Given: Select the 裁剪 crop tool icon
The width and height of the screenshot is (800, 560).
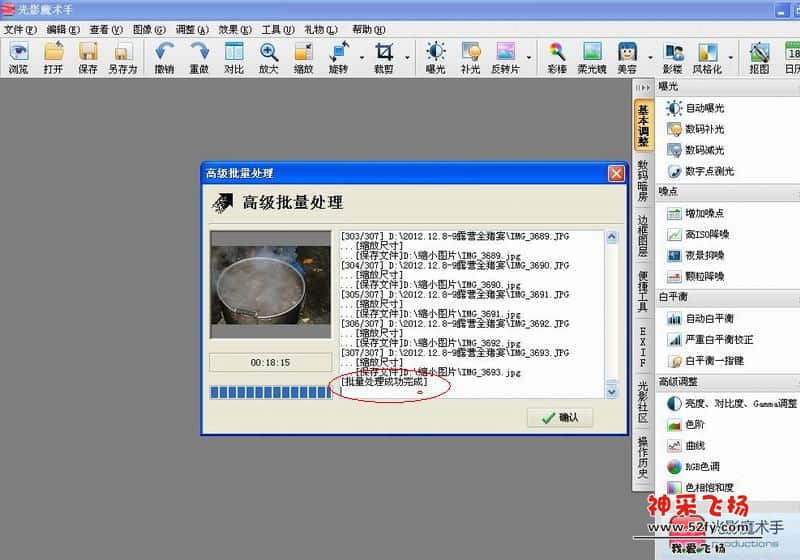Looking at the screenshot, I should 384,58.
